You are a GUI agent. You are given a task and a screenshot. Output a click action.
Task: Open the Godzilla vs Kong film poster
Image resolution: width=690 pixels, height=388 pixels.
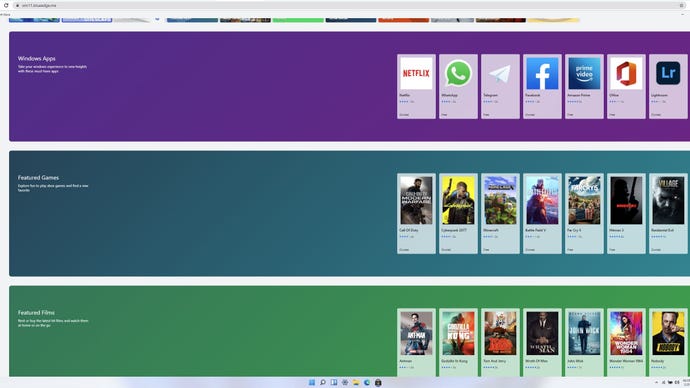458,333
